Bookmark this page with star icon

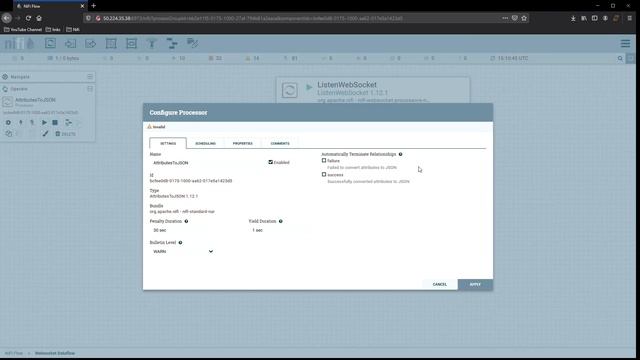524,18
